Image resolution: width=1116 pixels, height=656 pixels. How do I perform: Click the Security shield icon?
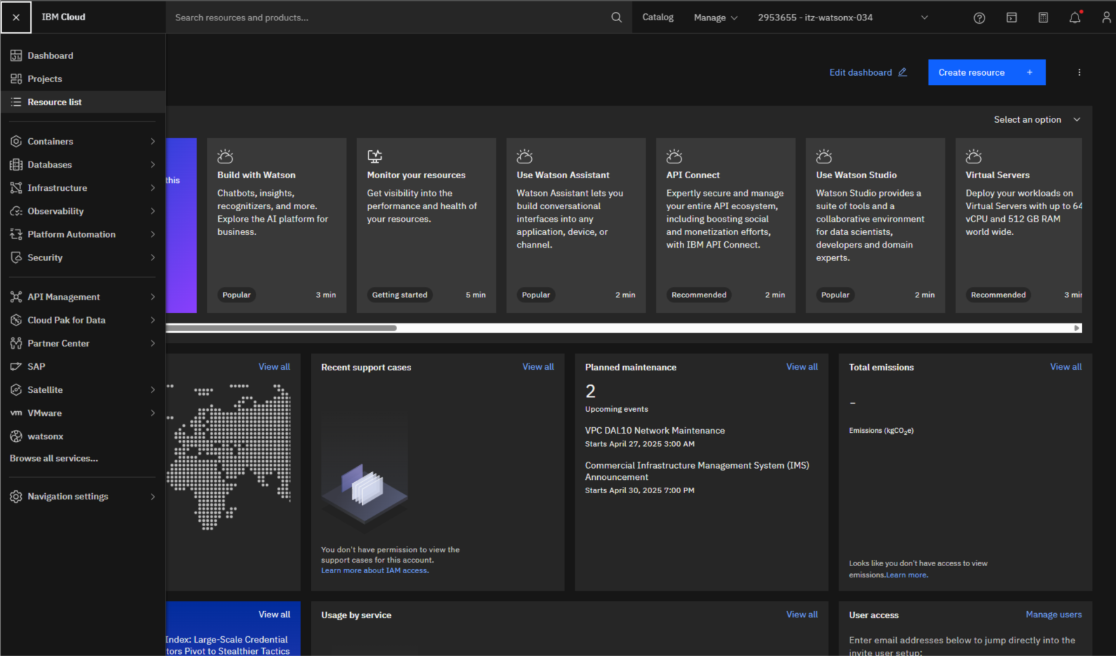16,258
